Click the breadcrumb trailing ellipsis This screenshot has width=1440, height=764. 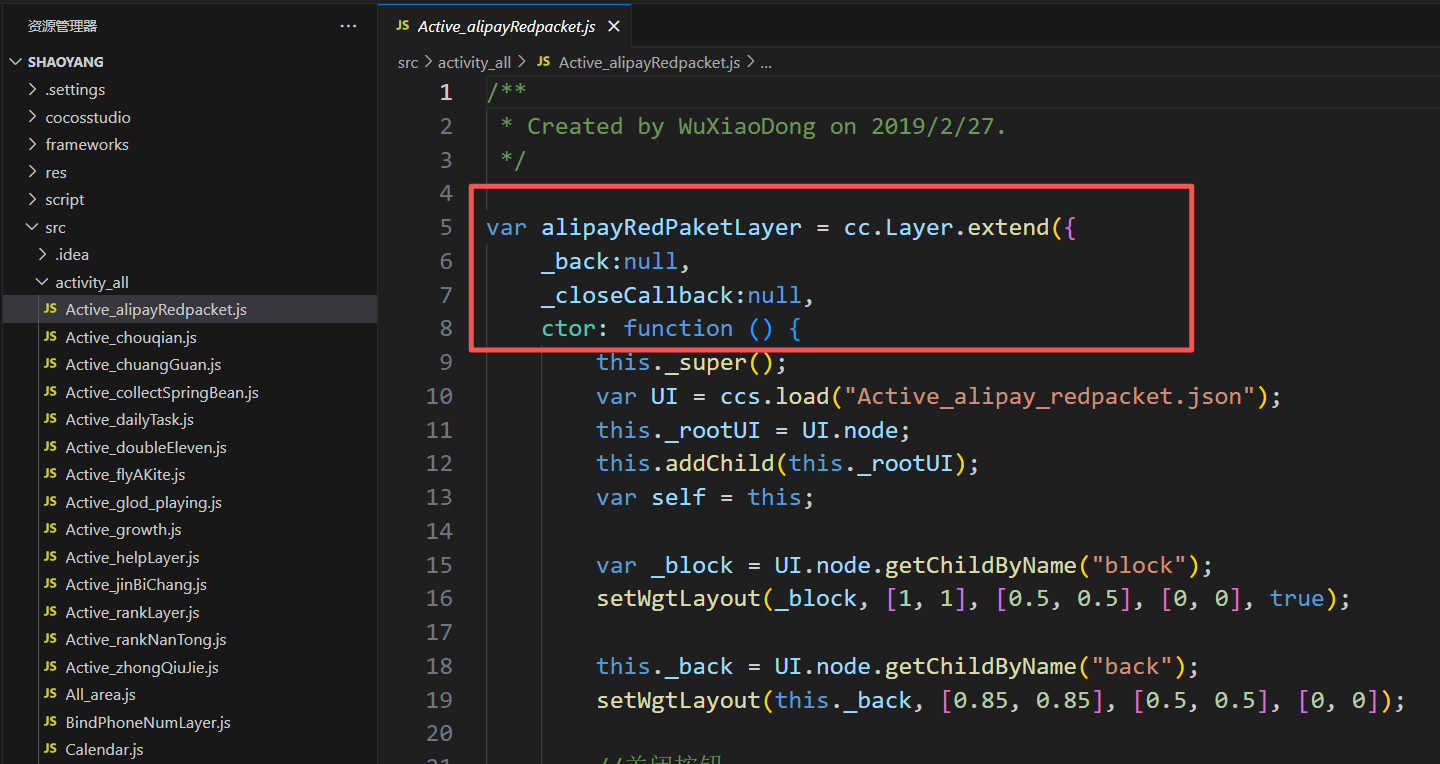click(766, 62)
